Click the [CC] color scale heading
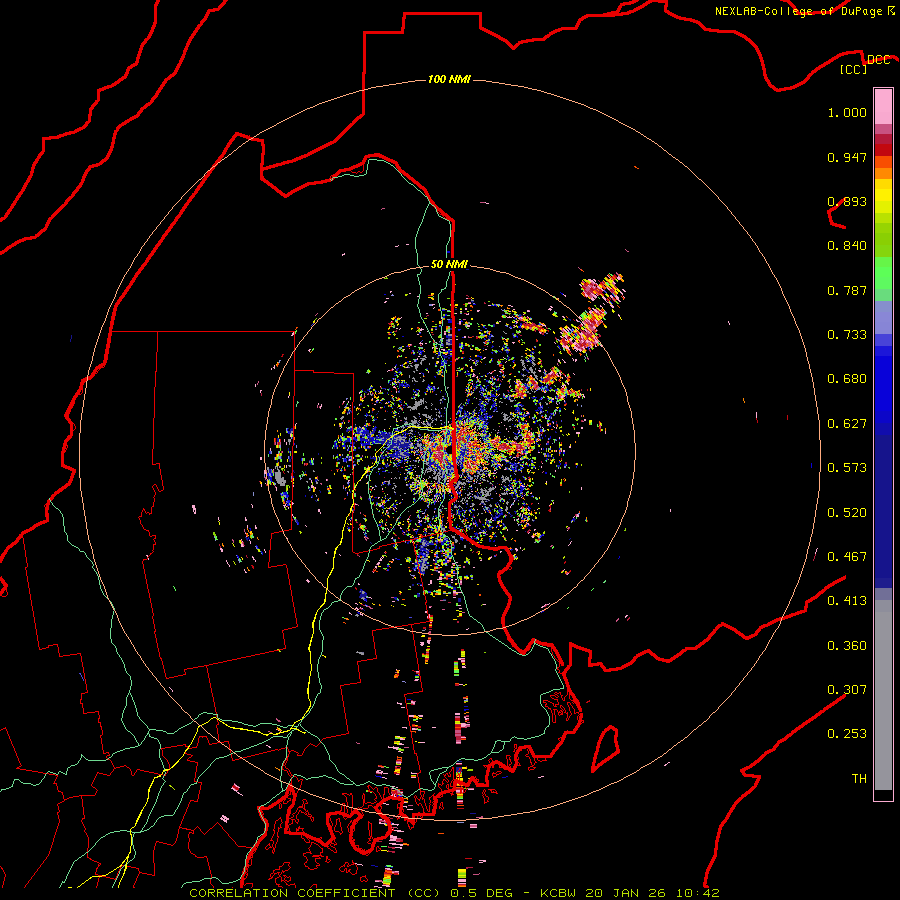 pos(854,69)
